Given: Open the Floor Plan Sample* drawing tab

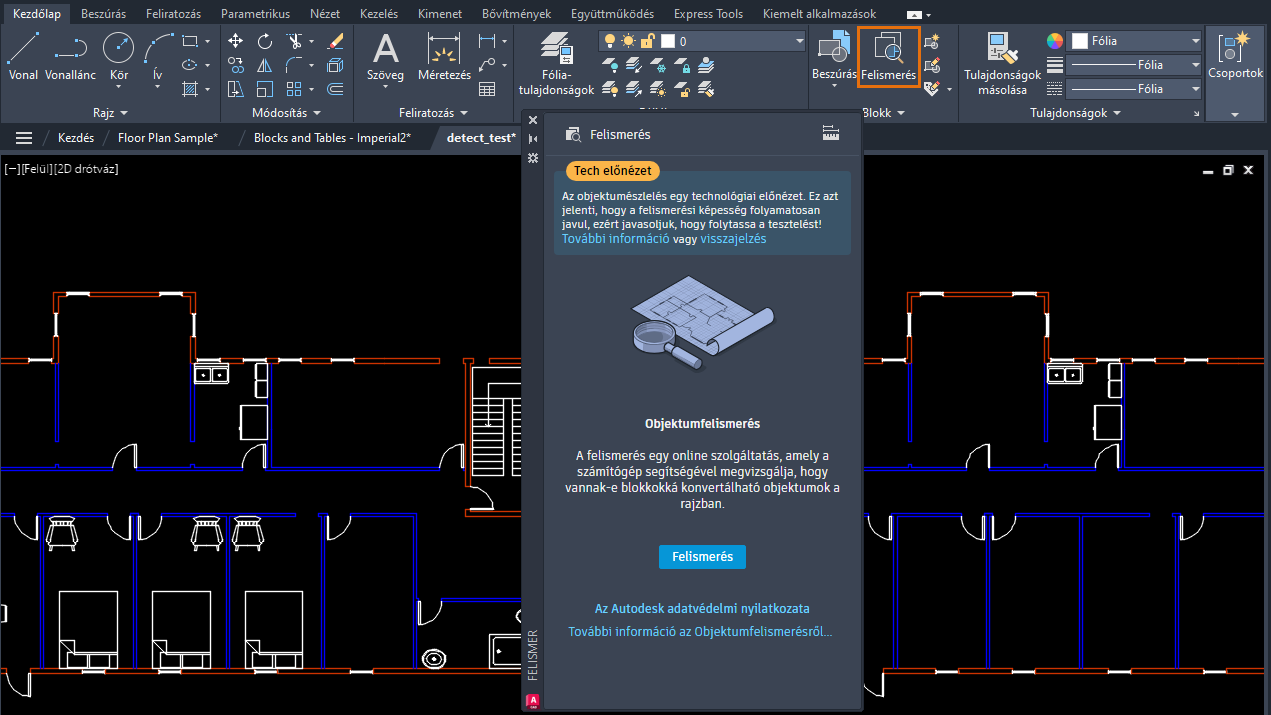Looking at the screenshot, I should pyautogui.click(x=167, y=138).
